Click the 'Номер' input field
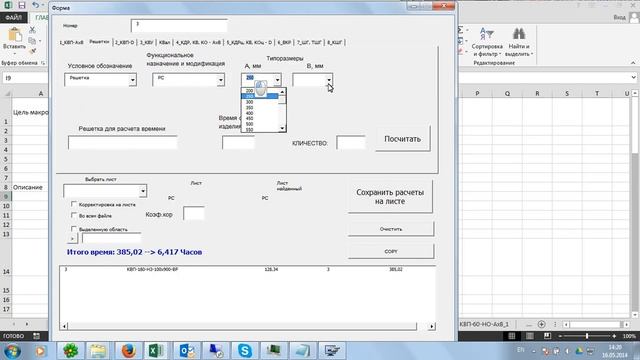Viewport: 640px width, 360px height. [179, 25]
